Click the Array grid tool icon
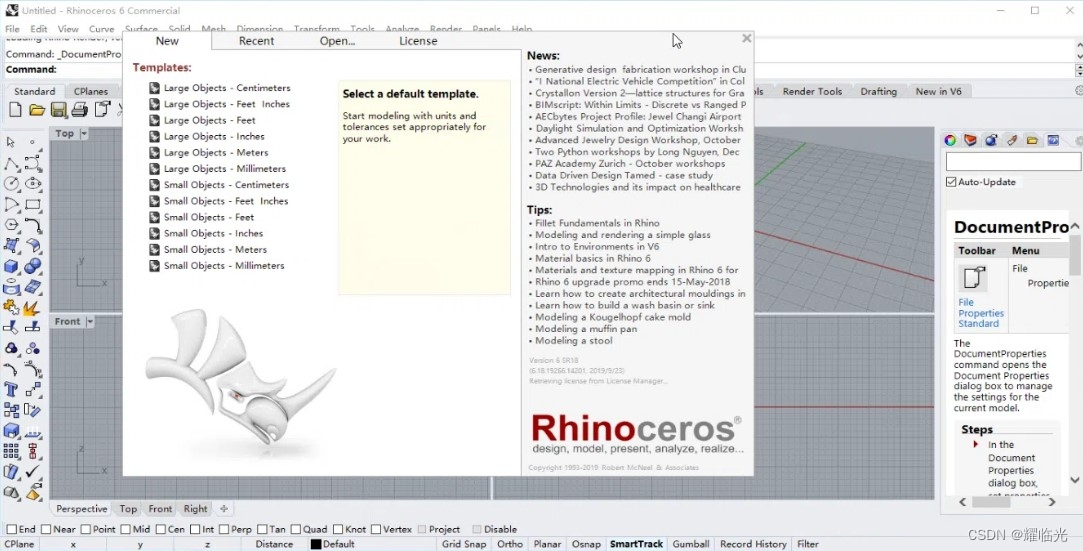Screen dimensions: 1083x551 [11, 451]
